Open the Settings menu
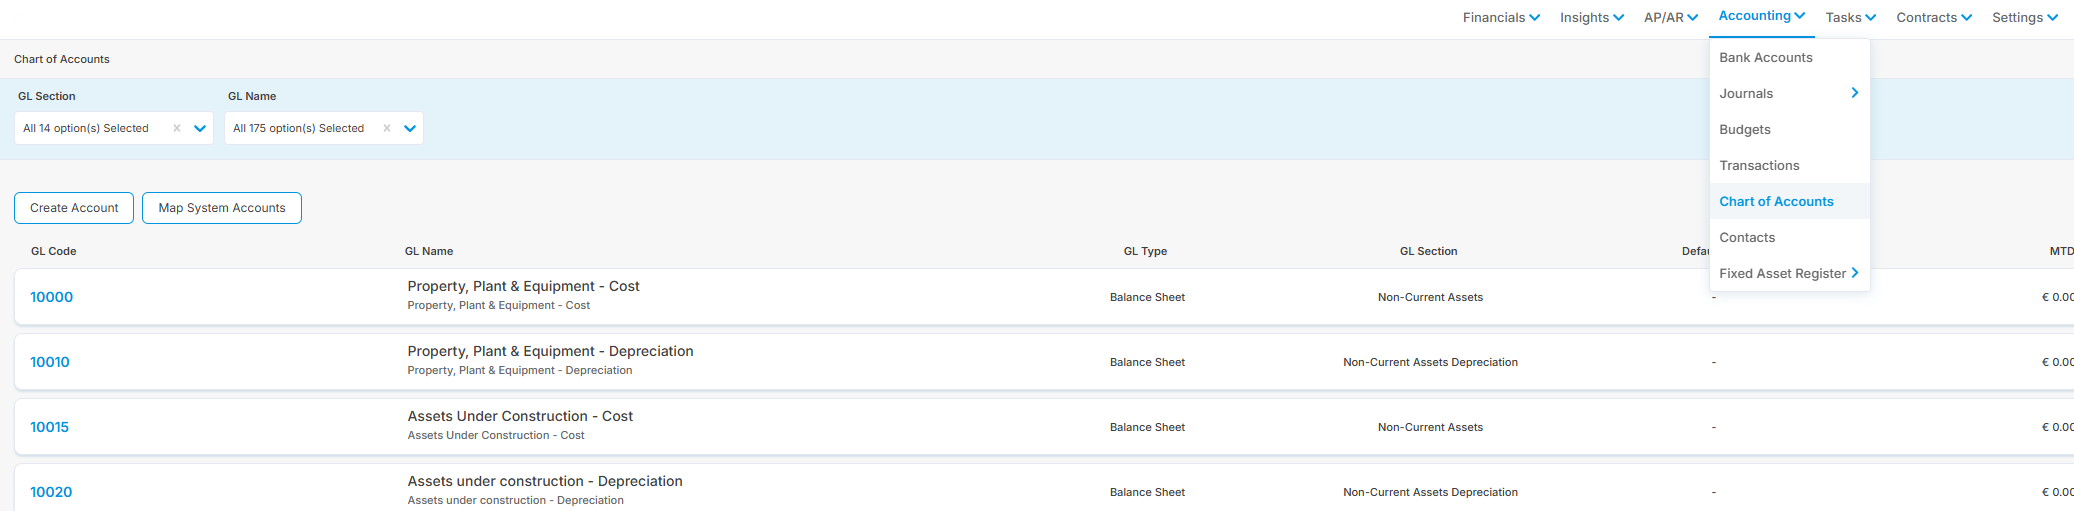Image resolution: width=2074 pixels, height=511 pixels. [2025, 18]
